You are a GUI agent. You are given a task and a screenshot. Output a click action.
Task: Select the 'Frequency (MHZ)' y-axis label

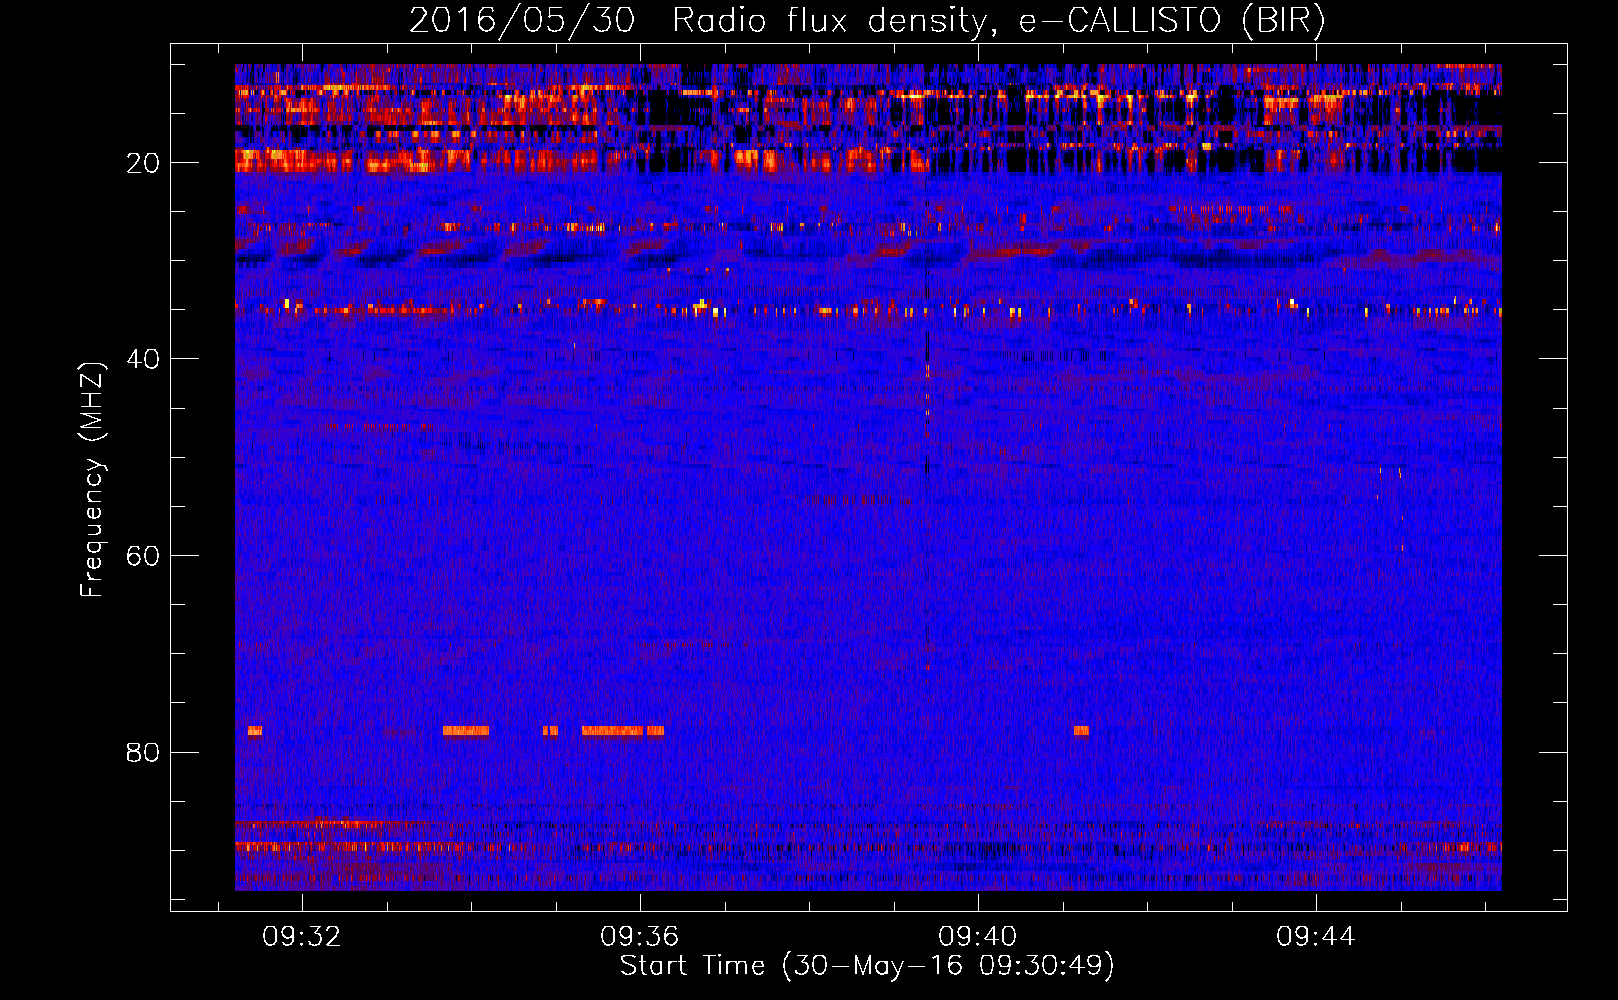point(92,479)
